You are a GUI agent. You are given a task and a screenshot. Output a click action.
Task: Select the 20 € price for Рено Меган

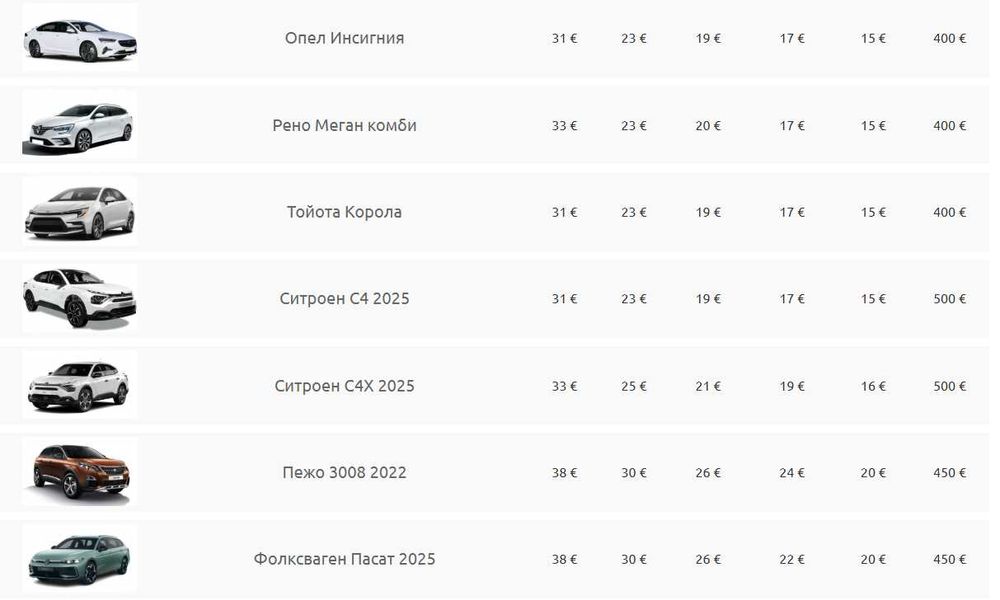click(709, 126)
